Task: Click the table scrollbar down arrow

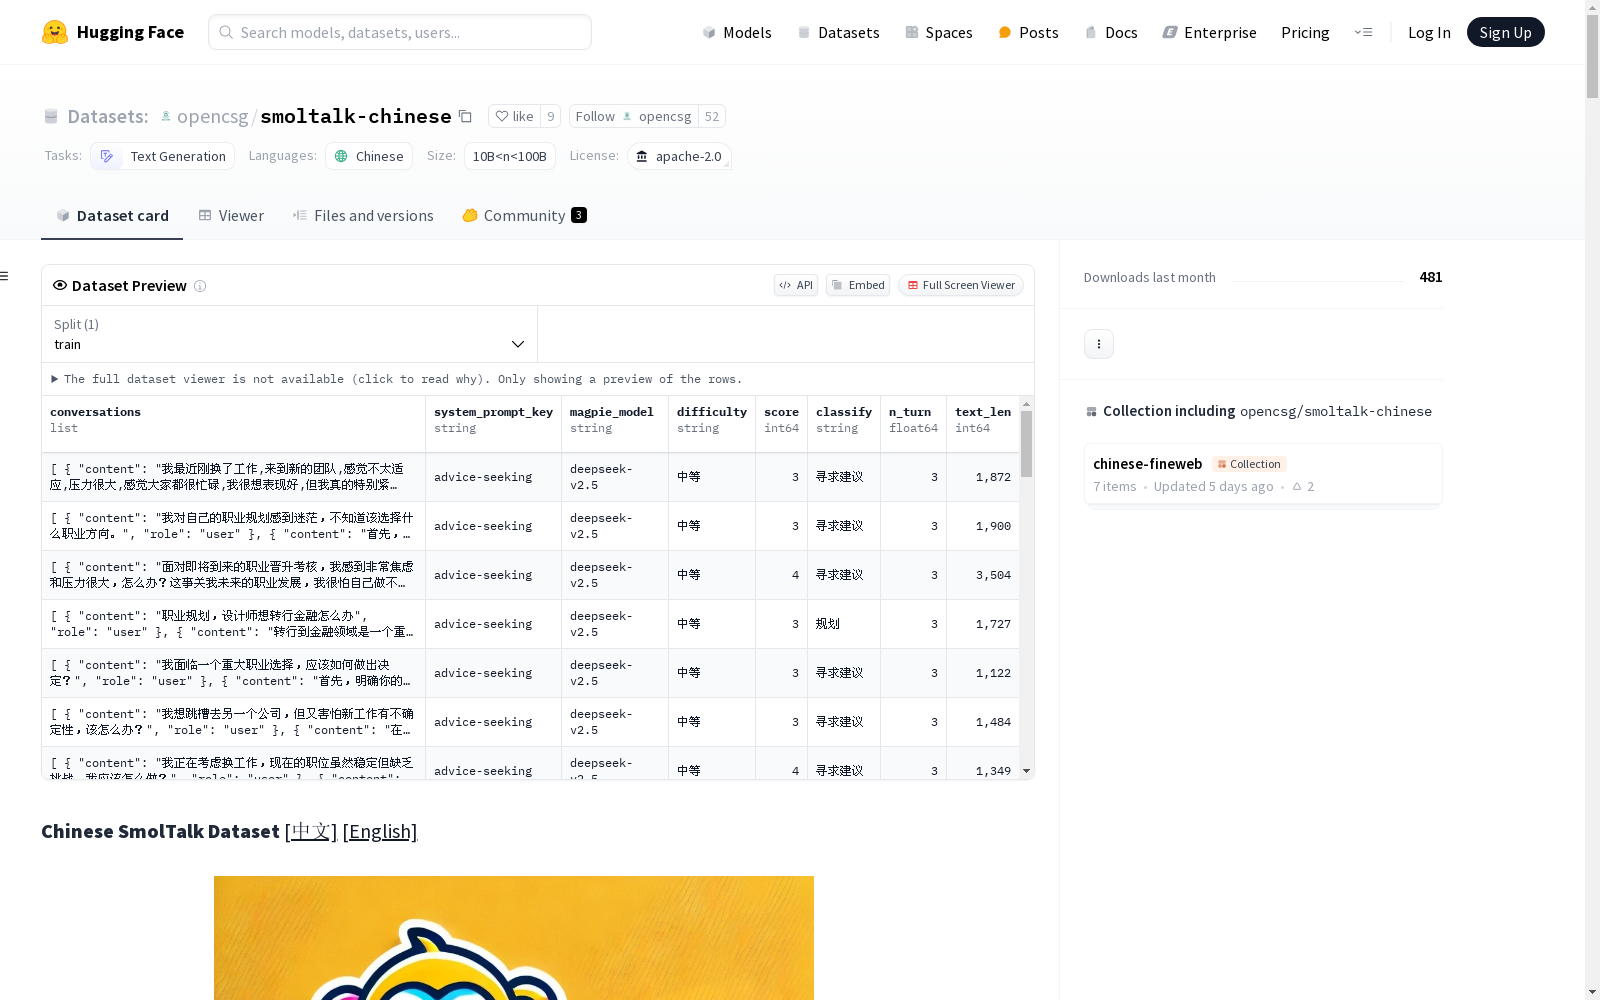Action: (1026, 771)
